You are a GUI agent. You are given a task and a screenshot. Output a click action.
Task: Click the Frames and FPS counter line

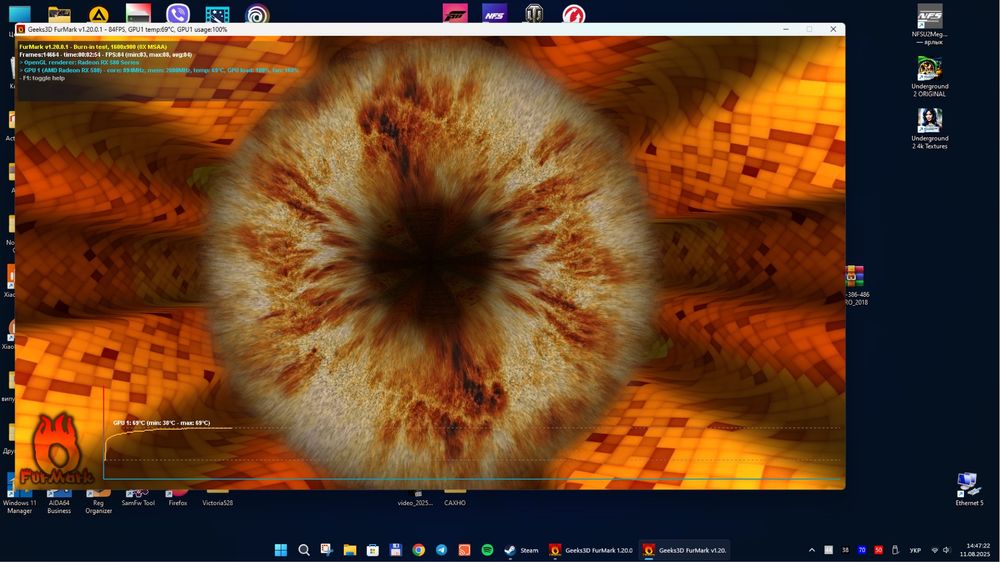pyautogui.click(x=106, y=55)
